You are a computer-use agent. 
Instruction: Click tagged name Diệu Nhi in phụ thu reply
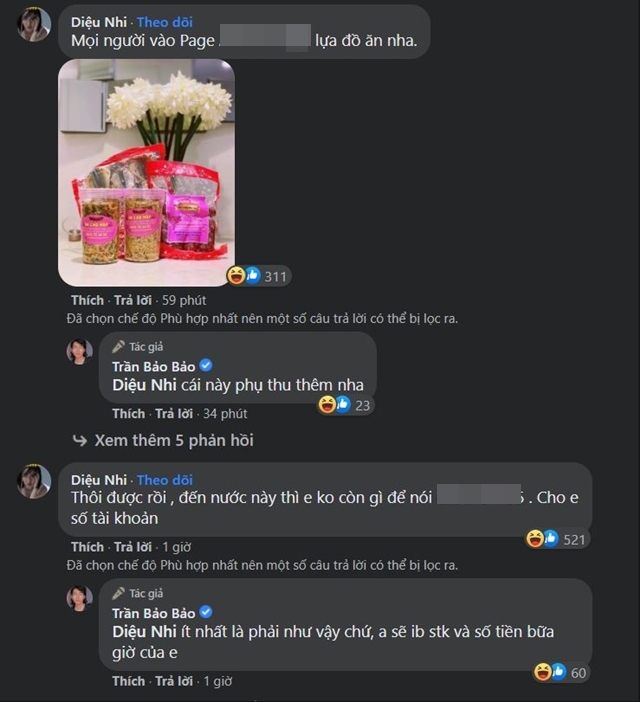coord(144,385)
